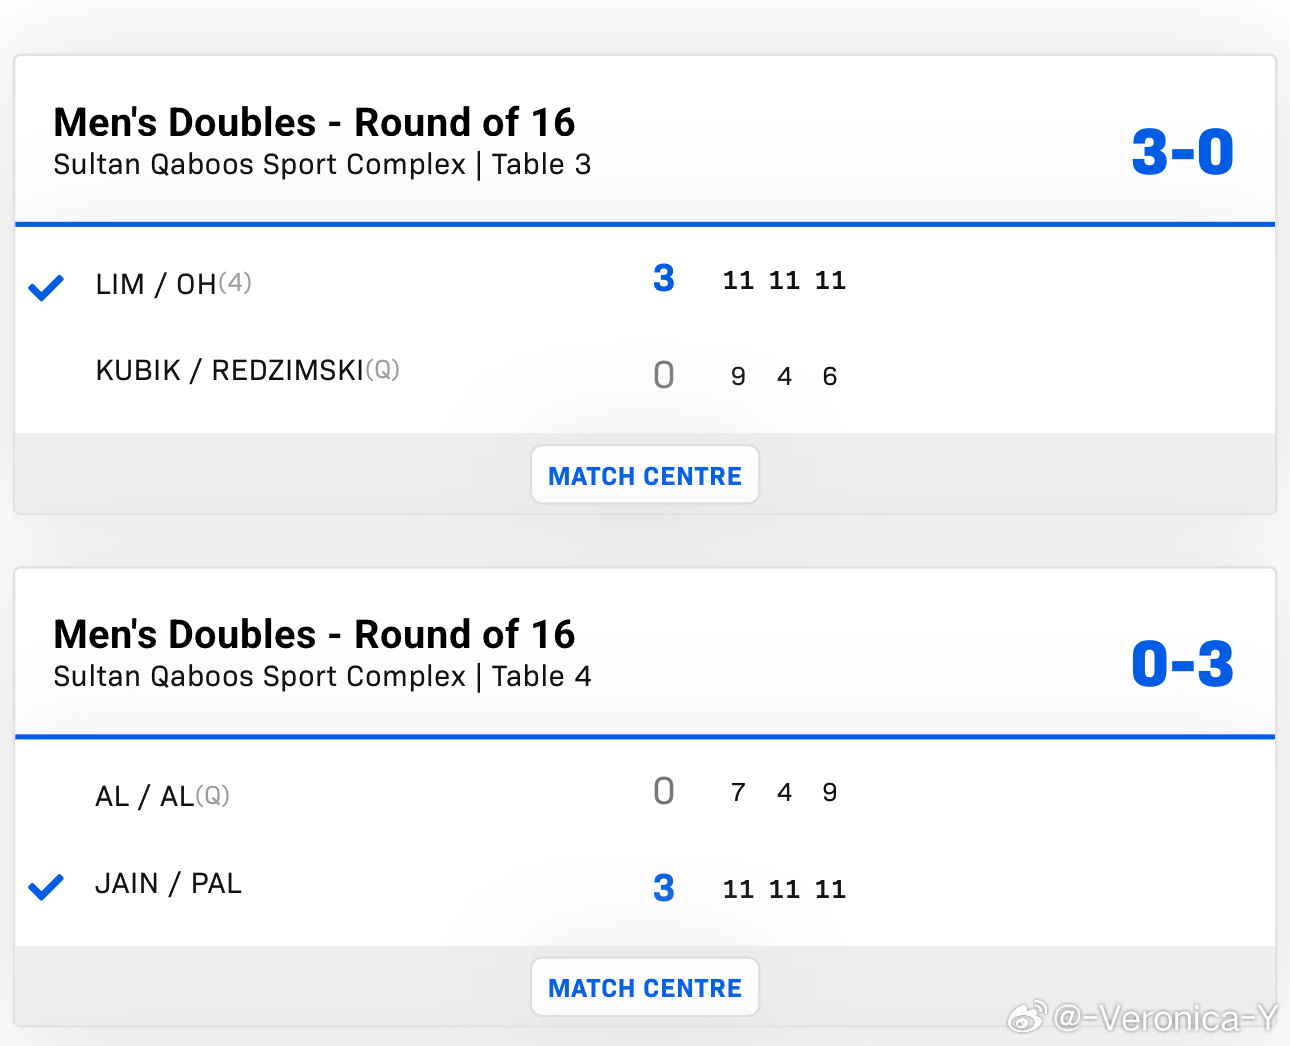Click the @-Veronica-Y watermark text
Image resolution: width=1290 pixels, height=1046 pixels.
(1166, 1018)
